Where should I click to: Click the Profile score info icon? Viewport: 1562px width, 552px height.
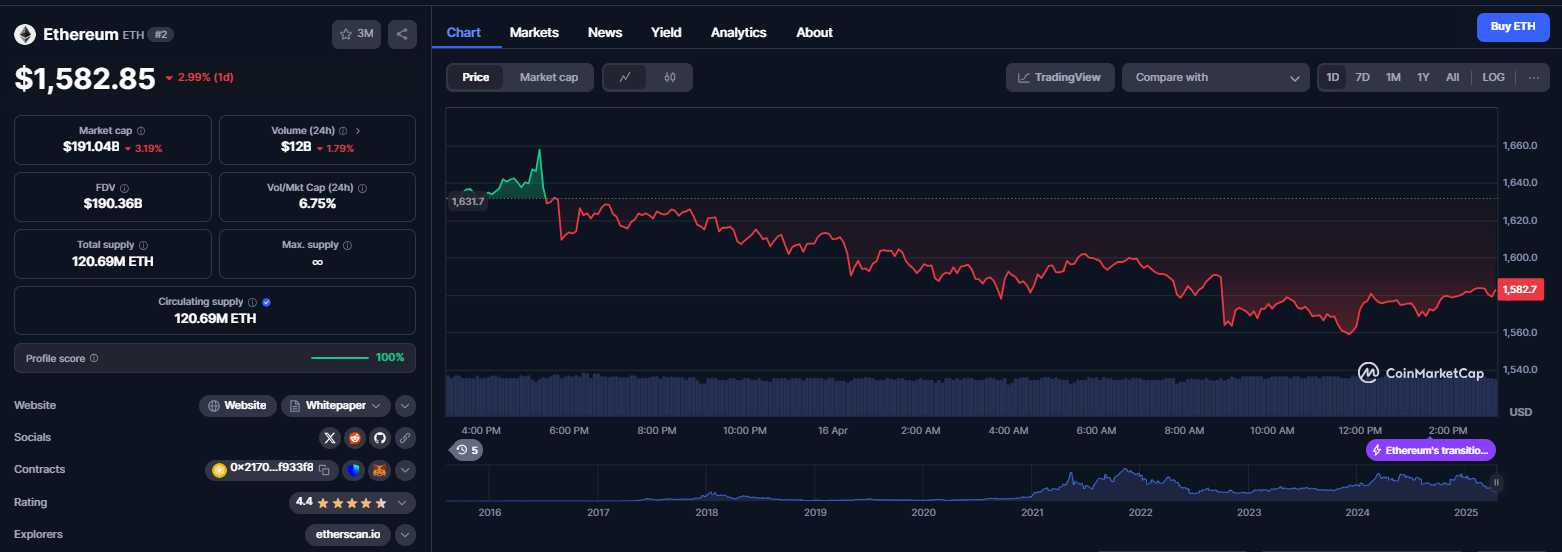coord(94,358)
